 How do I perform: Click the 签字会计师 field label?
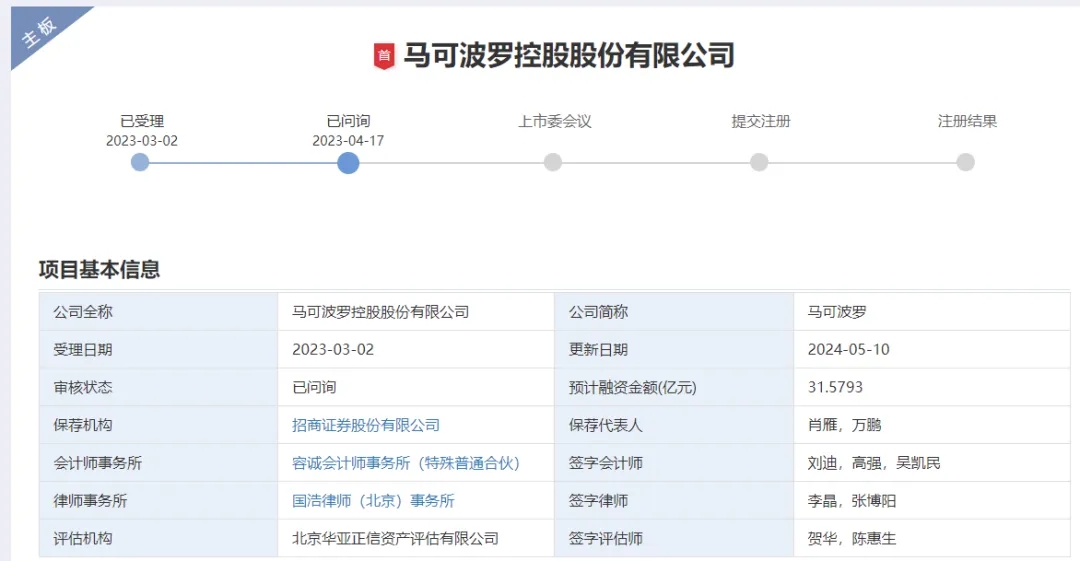[605, 463]
